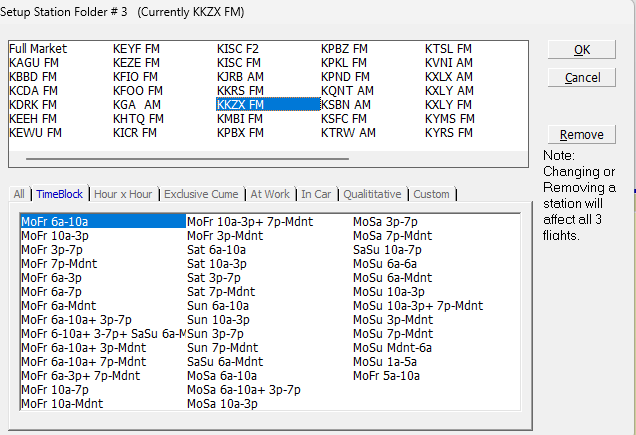The width and height of the screenshot is (636, 435).
Task: Pick the MoSu 1a-5a time block
Action: [385, 362]
